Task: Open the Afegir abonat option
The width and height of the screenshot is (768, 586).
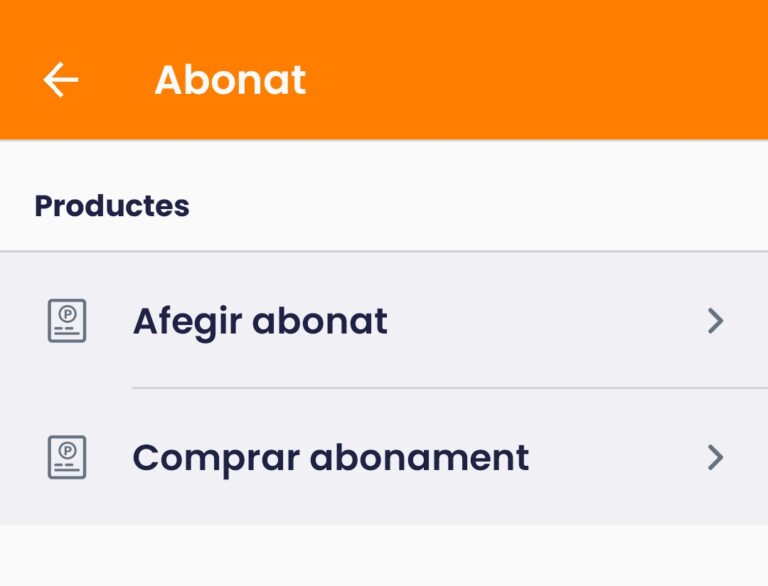Action: 384,320
